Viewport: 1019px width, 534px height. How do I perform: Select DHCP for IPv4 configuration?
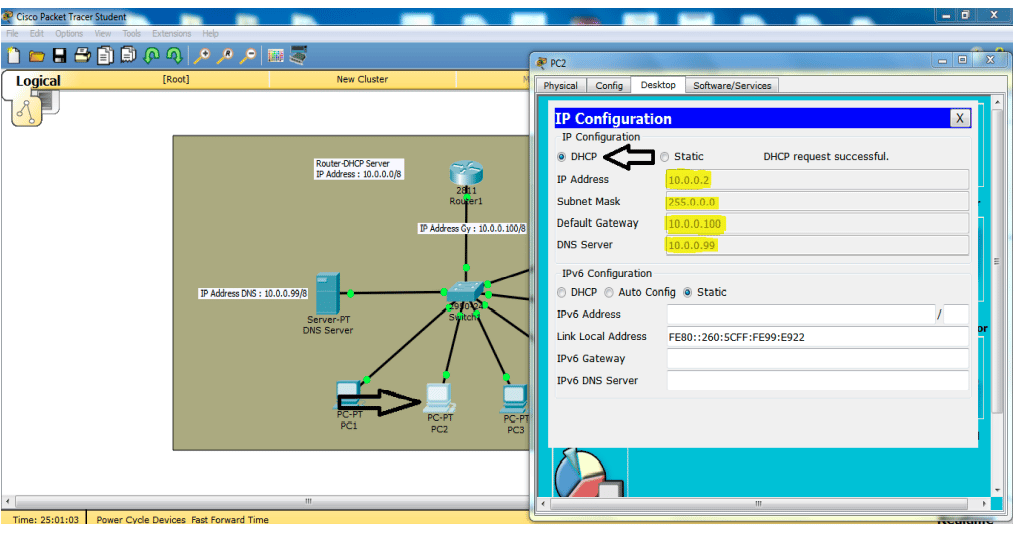561,157
